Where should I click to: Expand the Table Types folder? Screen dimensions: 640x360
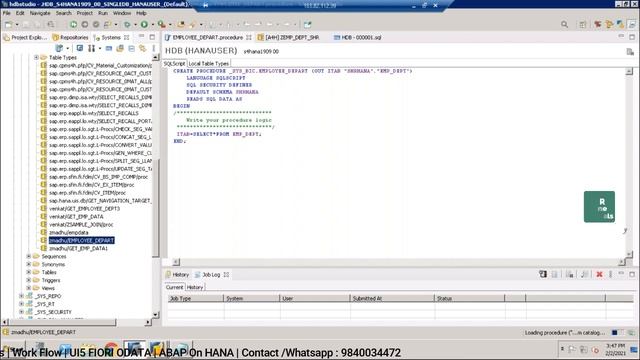[x=36, y=58]
